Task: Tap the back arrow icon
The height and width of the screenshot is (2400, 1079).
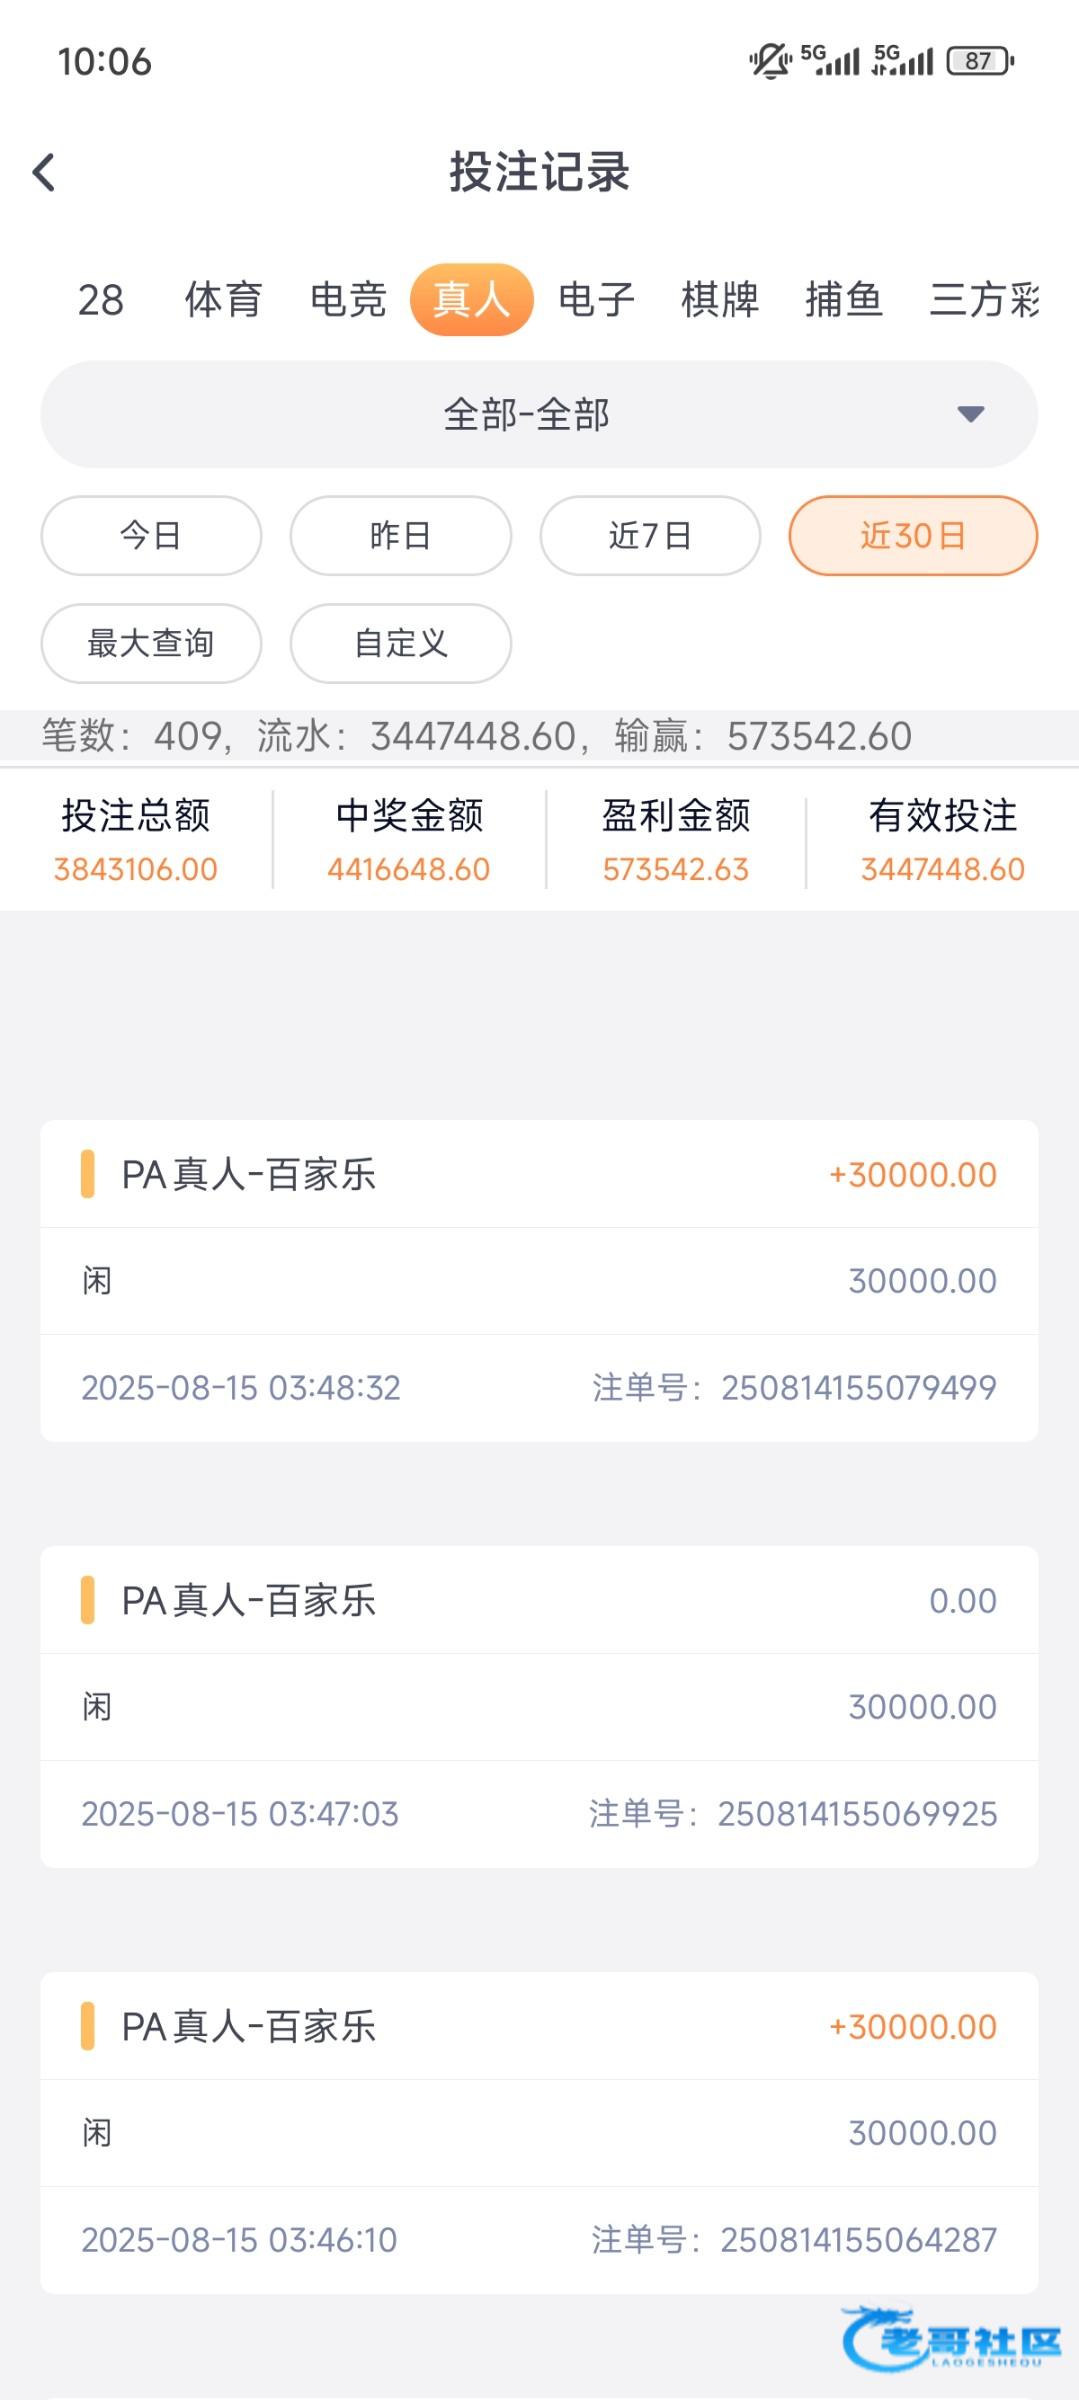Action: tap(44, 172)
